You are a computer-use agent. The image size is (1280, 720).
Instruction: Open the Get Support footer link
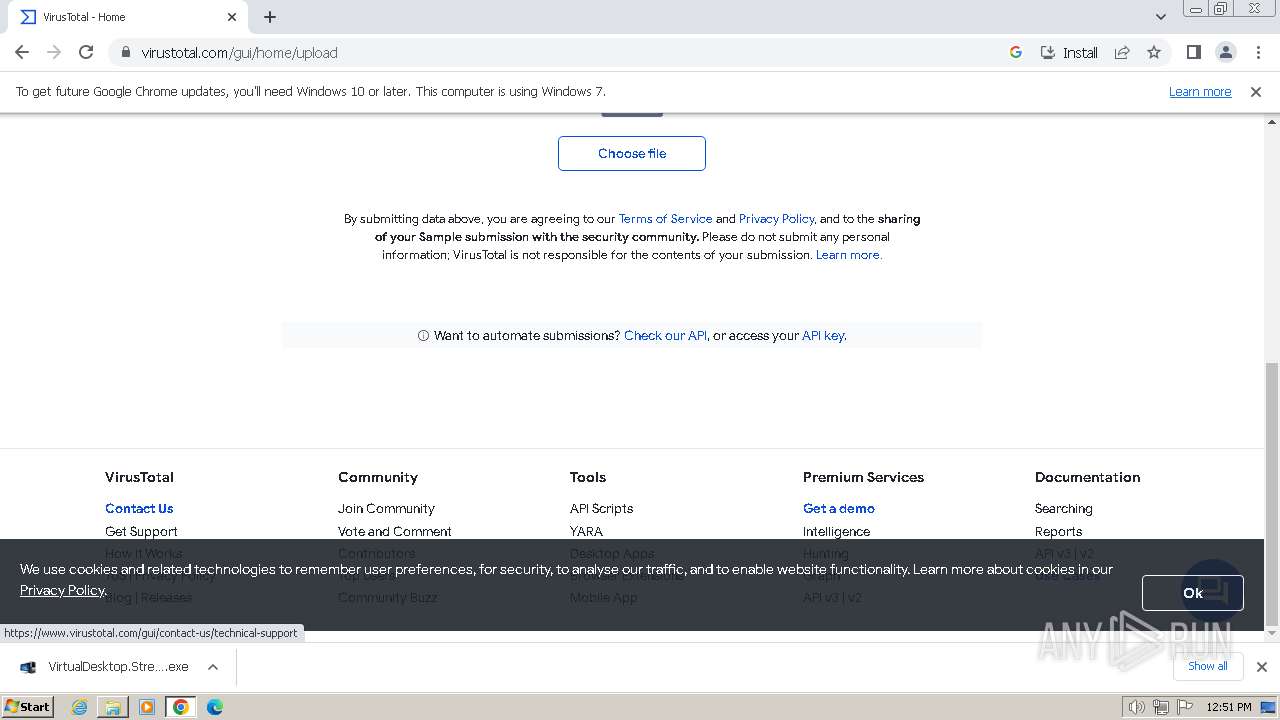(x=141, y=531)
